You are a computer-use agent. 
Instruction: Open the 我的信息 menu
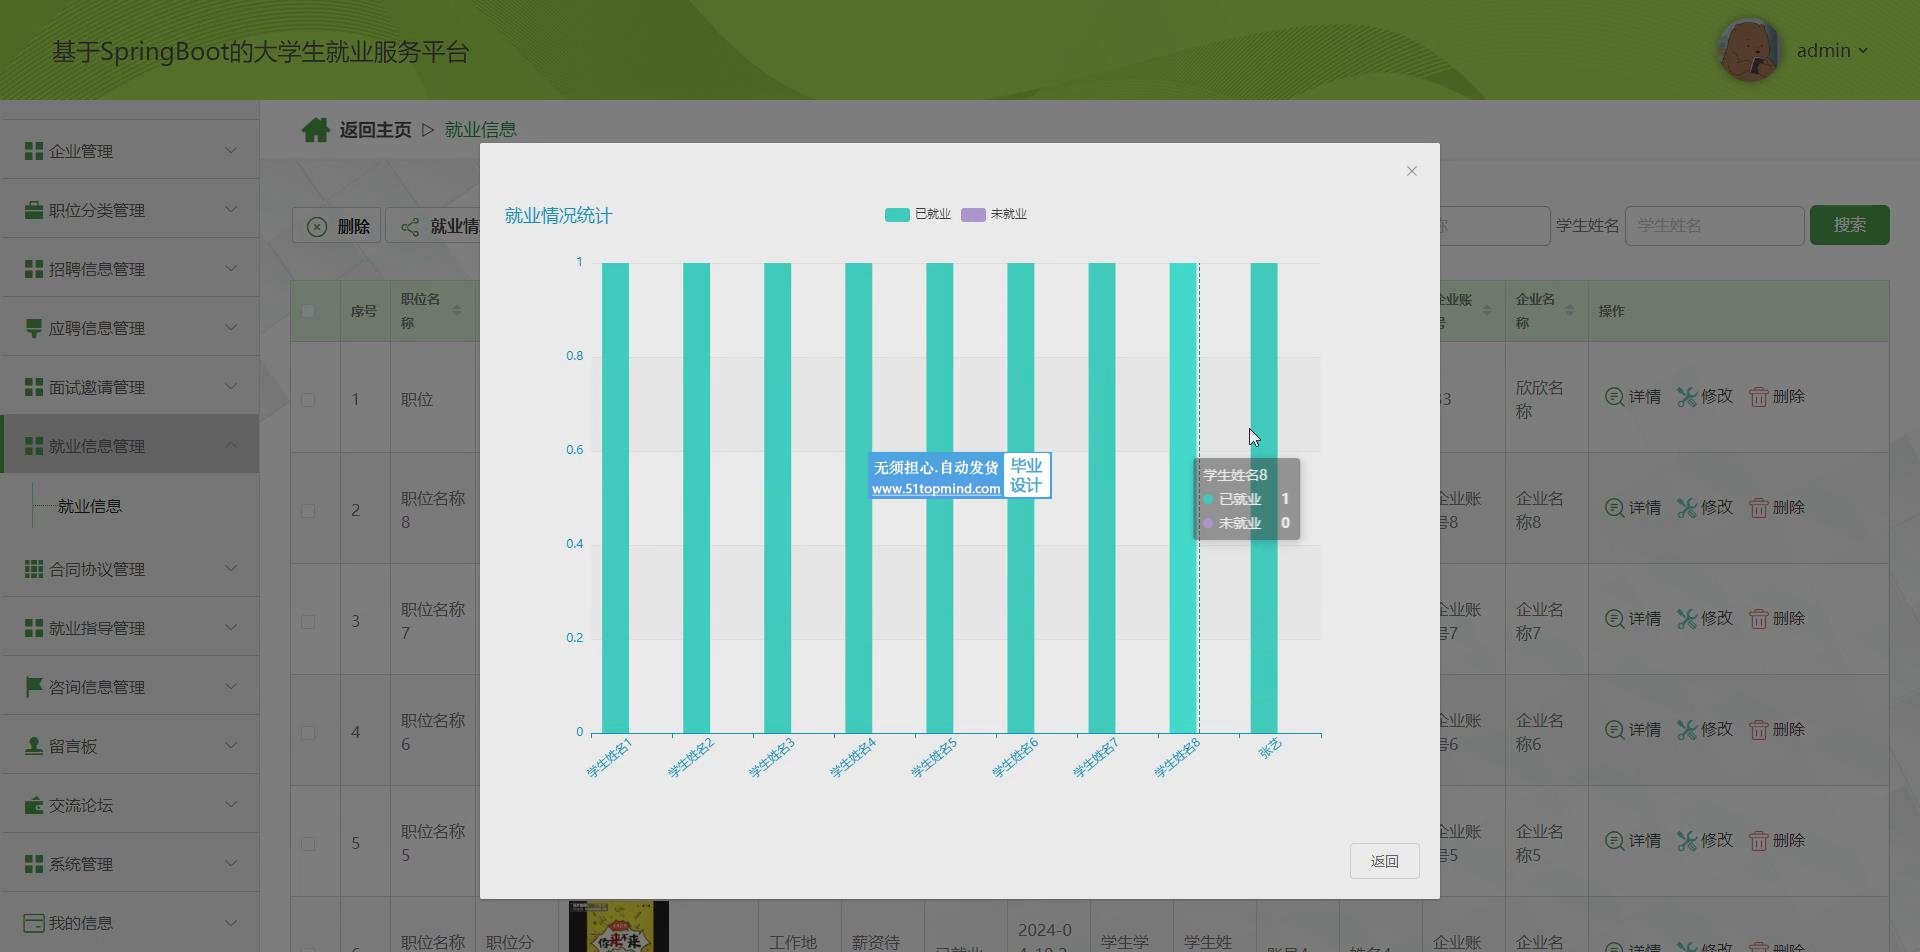point(130,922)
